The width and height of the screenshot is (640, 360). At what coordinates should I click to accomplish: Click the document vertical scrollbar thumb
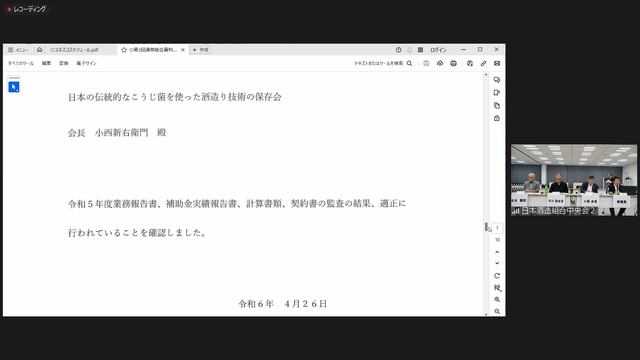tap(486, 227)
